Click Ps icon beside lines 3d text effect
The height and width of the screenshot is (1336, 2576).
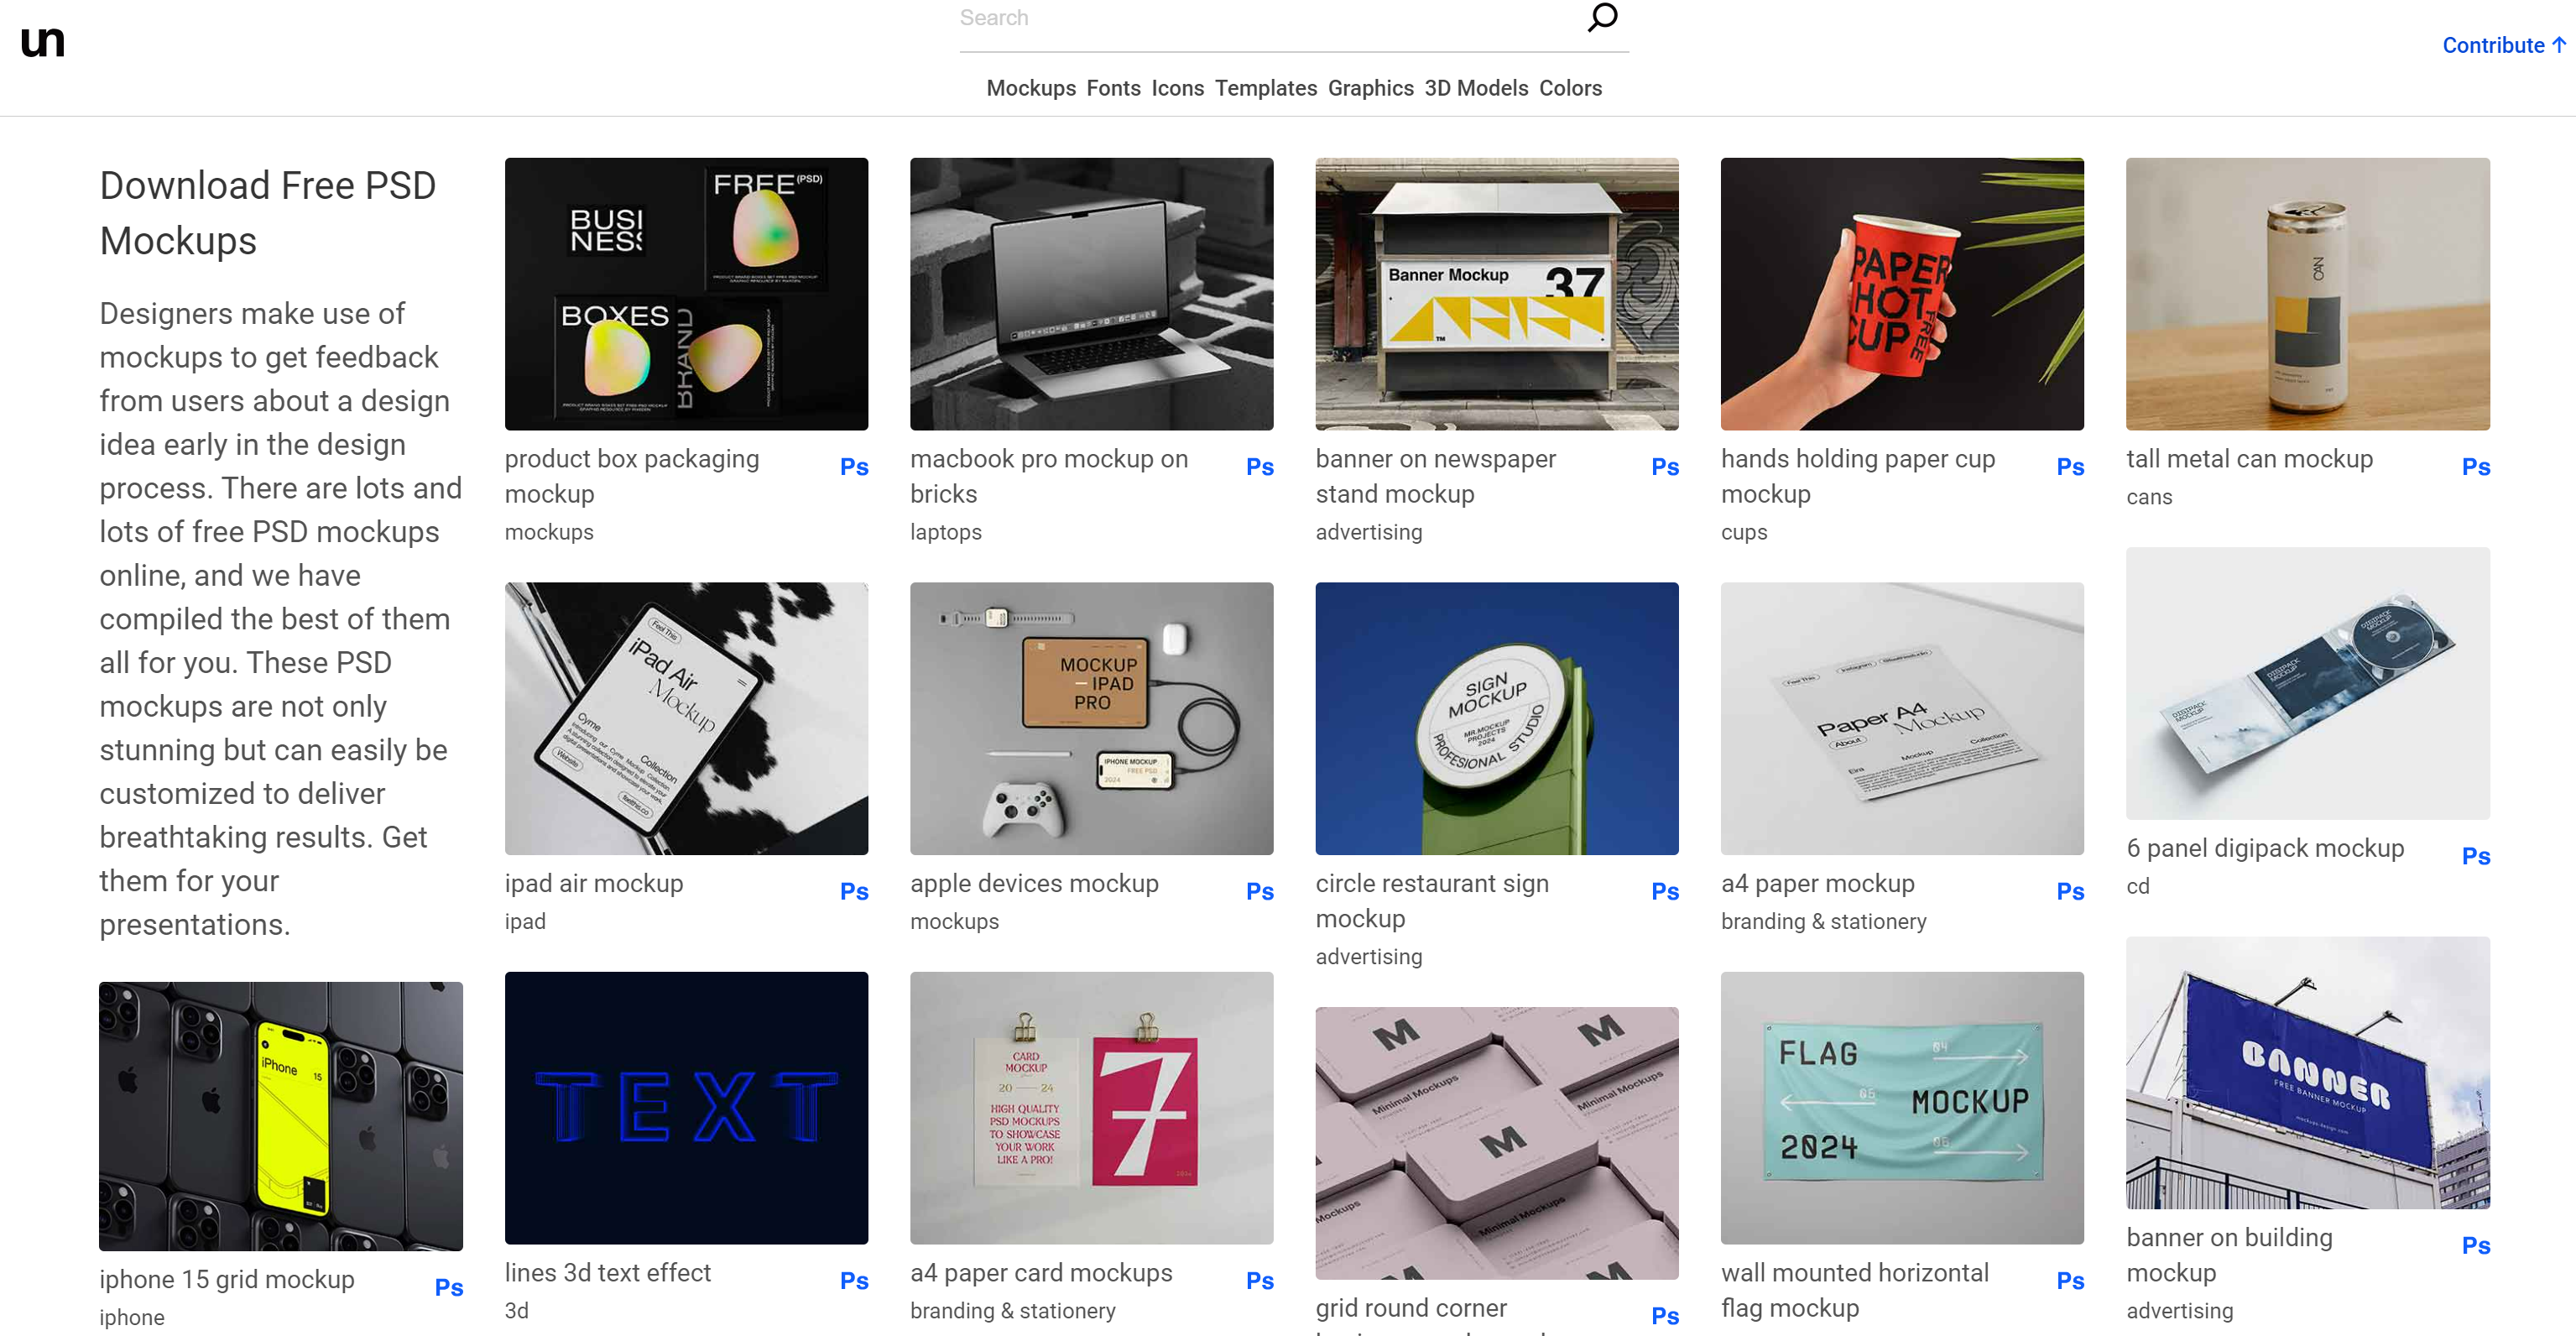tap(853, 1281)
